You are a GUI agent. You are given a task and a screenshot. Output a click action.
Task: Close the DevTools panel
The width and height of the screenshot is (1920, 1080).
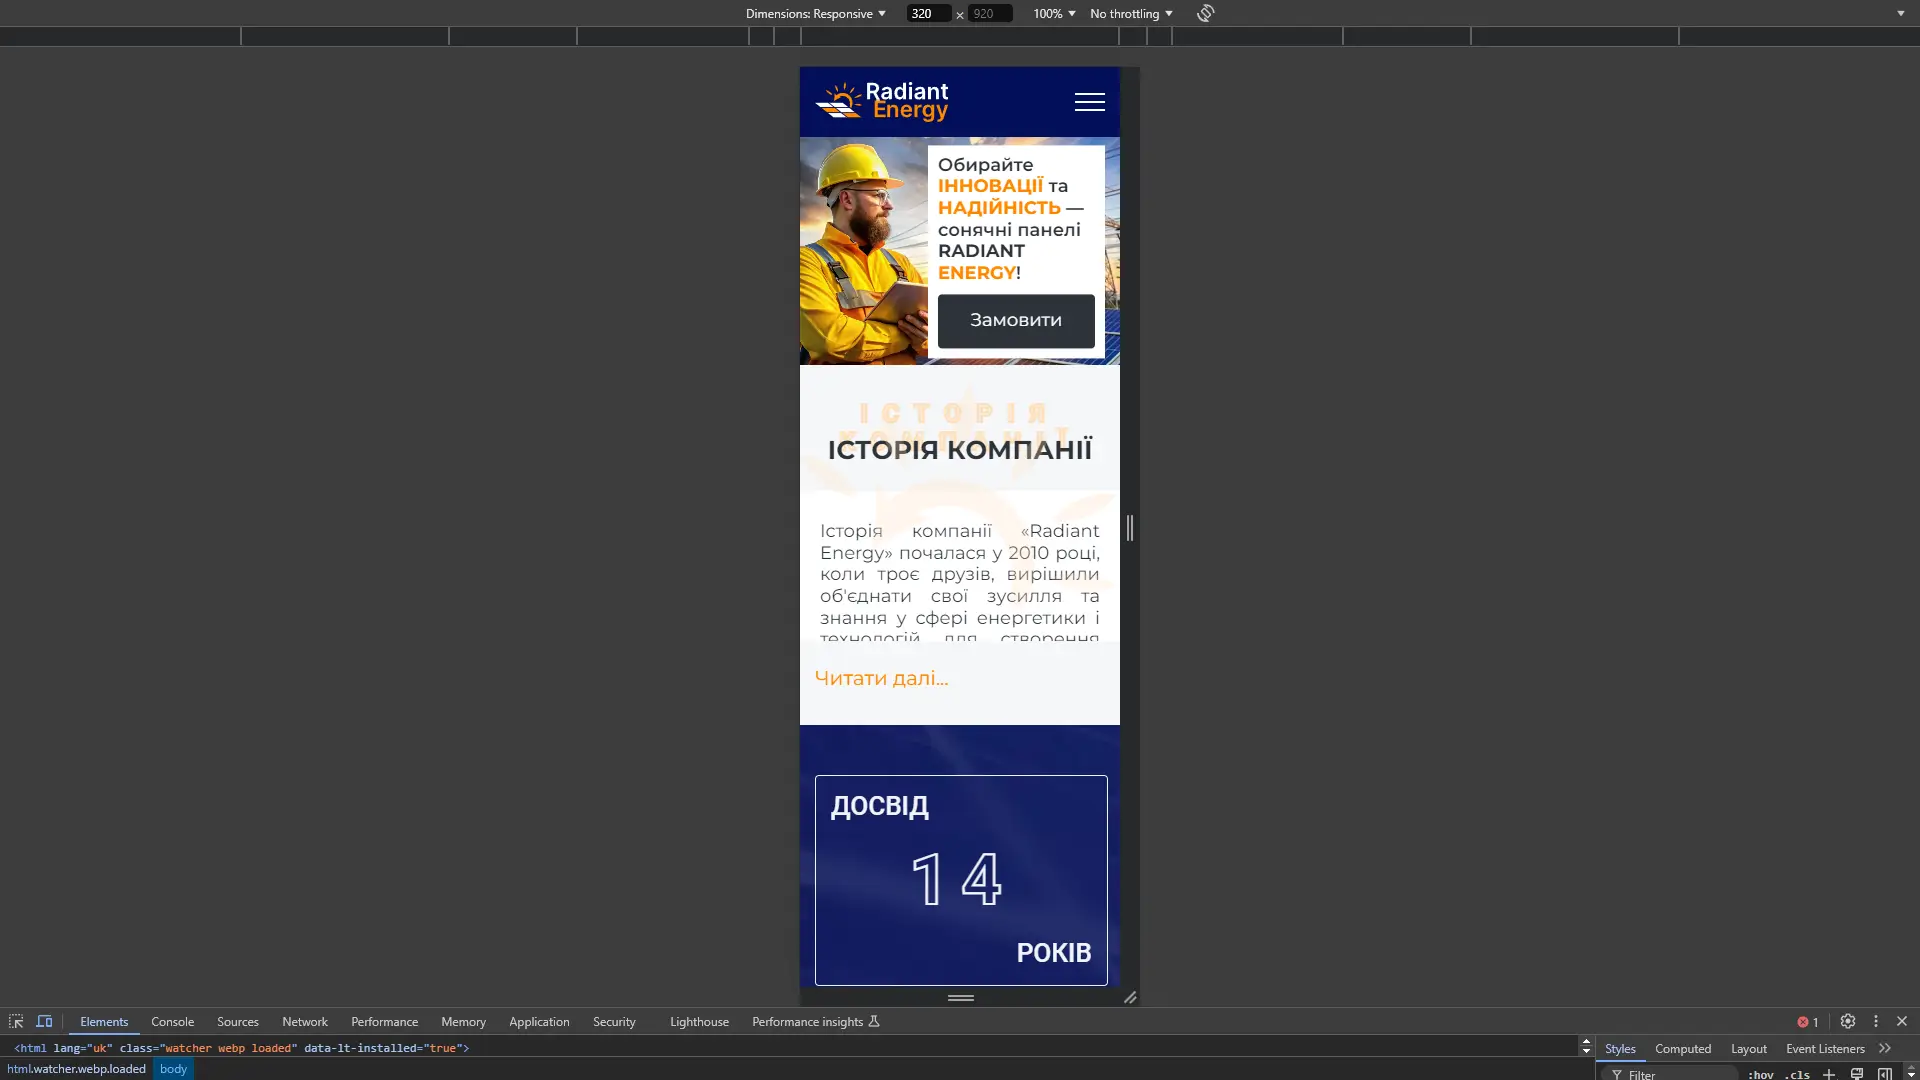click(1902, 1021)
